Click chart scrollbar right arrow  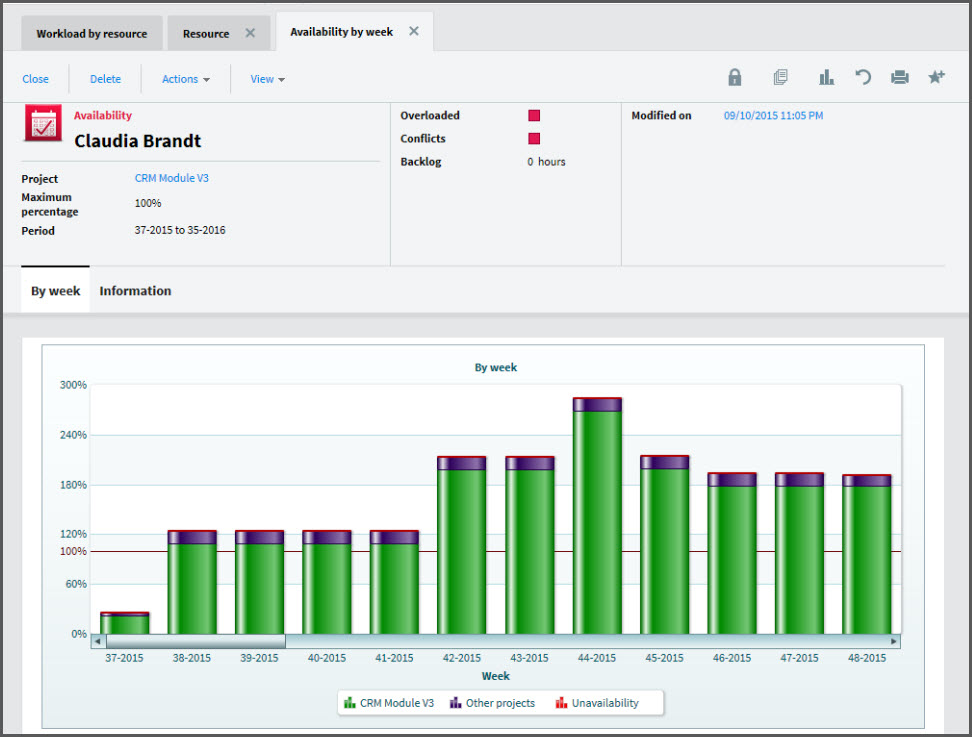(x=894, y=641)
